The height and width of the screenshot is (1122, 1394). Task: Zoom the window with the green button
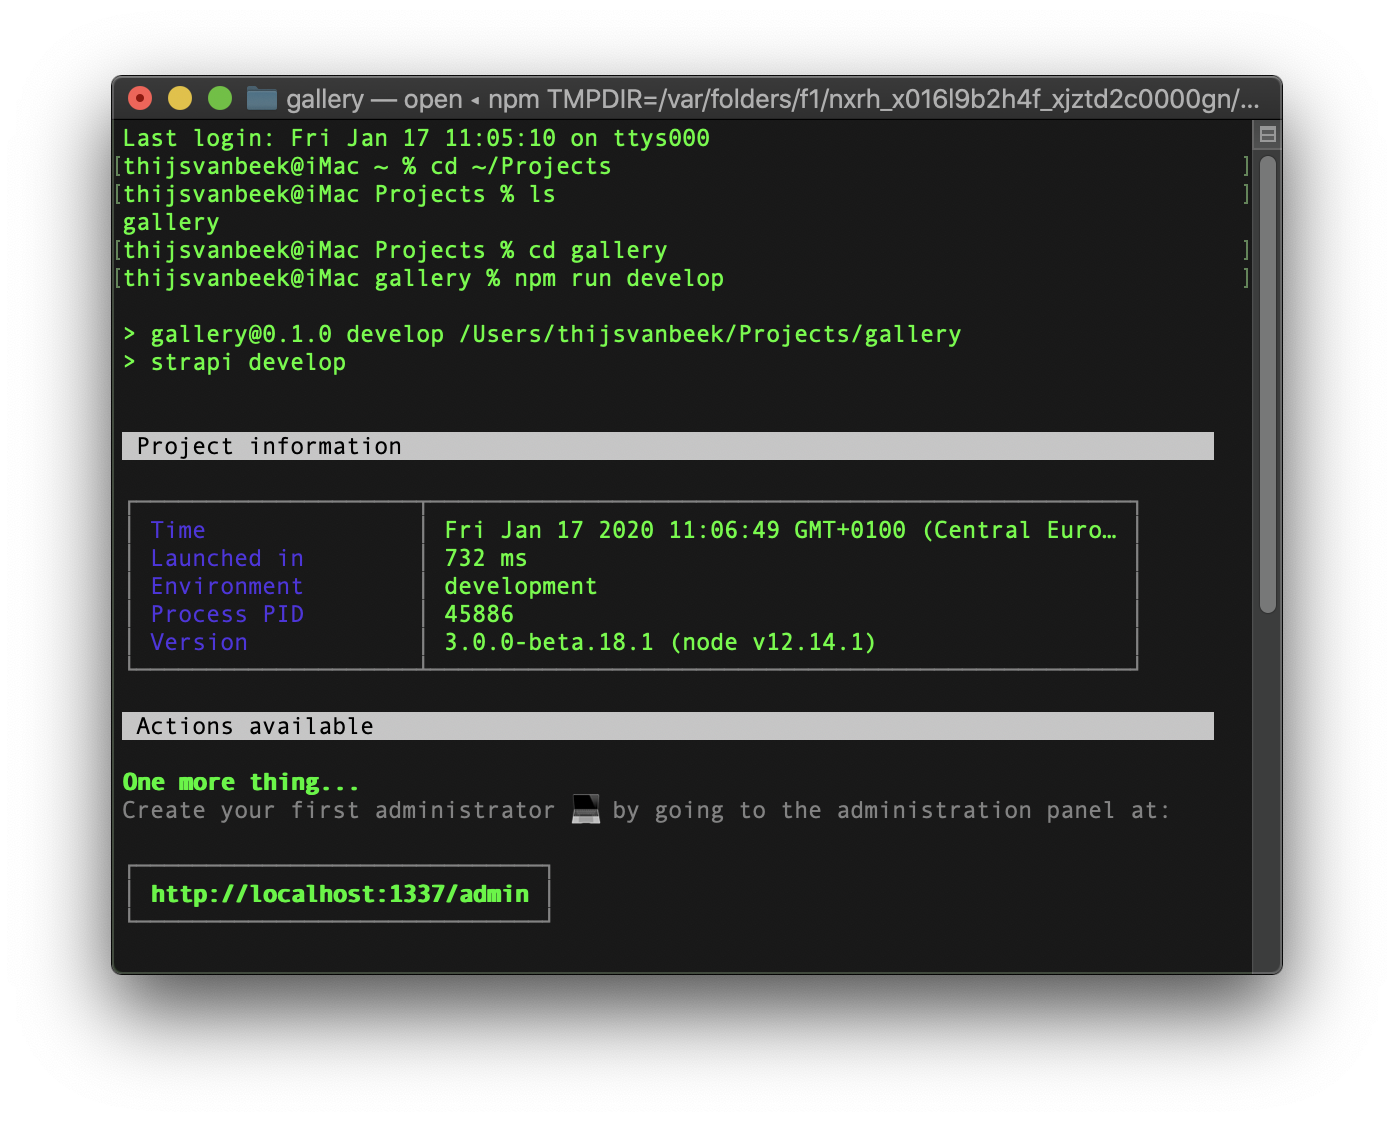point(220,98)
